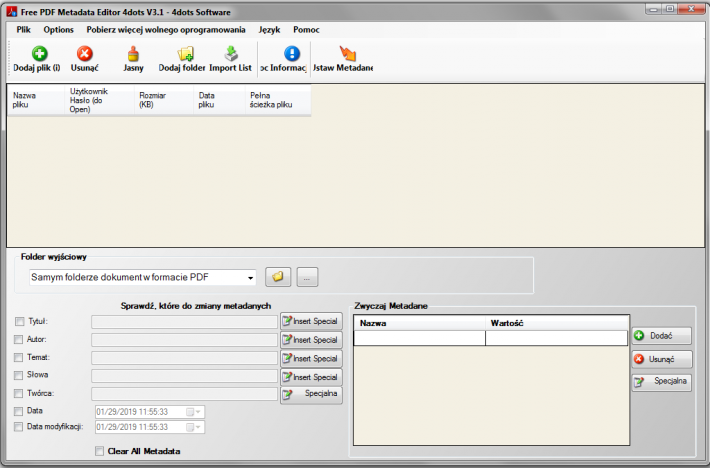Click the Import List toolbar icon
This screenshot has height=468, width=710.
[231, 53]
